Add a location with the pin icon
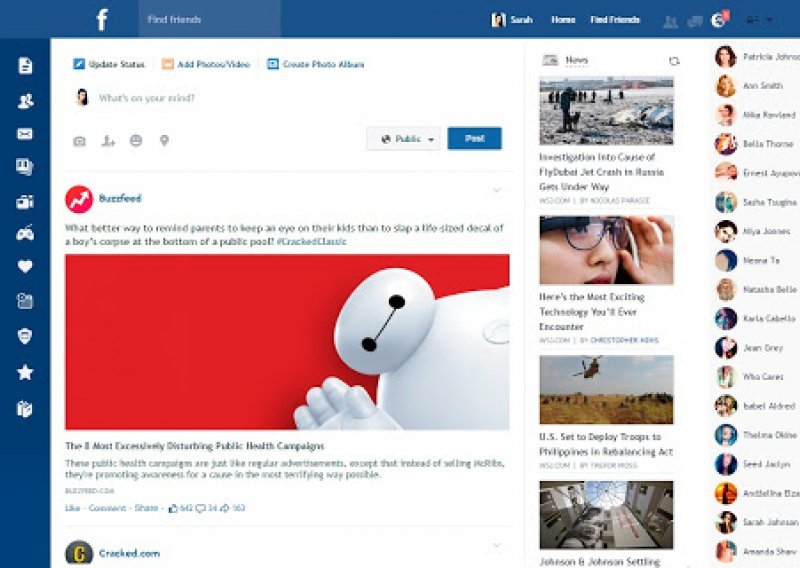Screen dimensions: 800x568 coord(164,140)
